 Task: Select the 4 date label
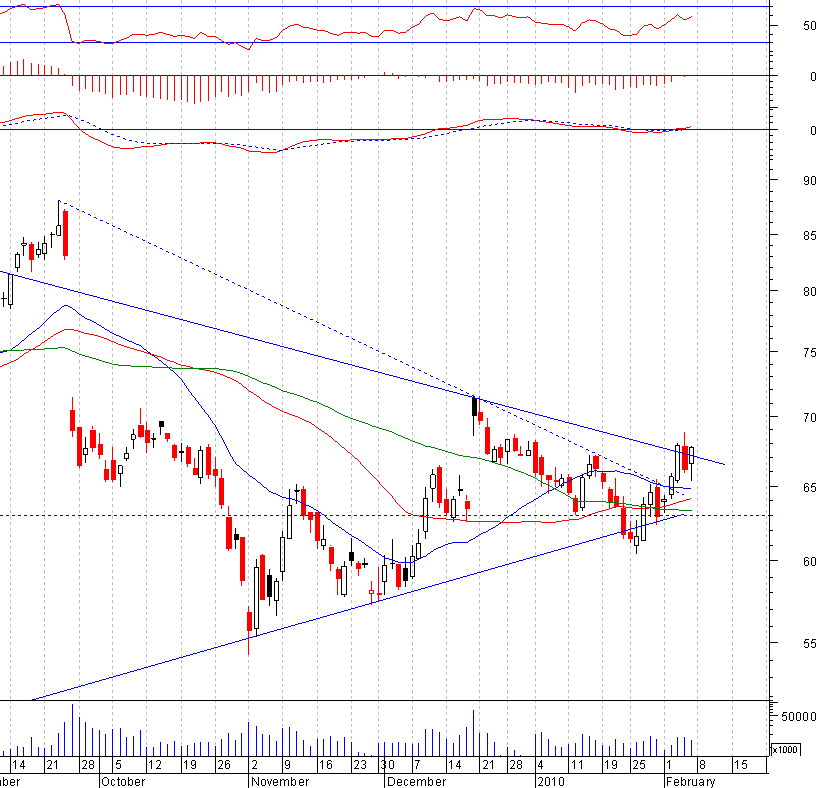coord(540,765)
